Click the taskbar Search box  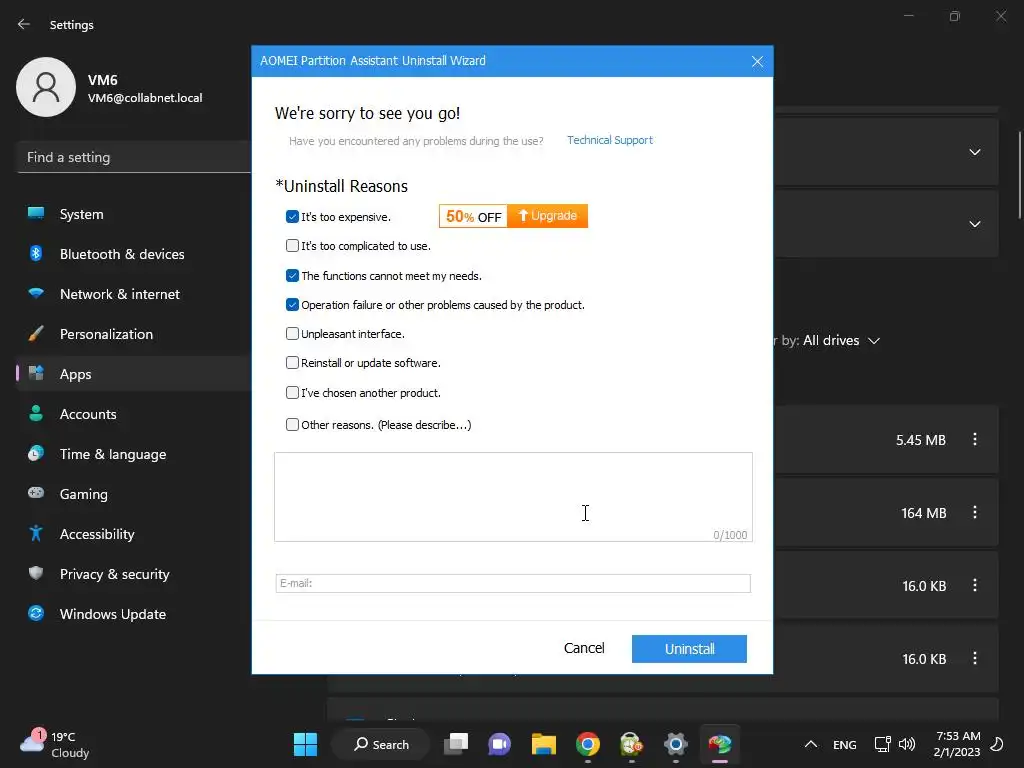381,744
